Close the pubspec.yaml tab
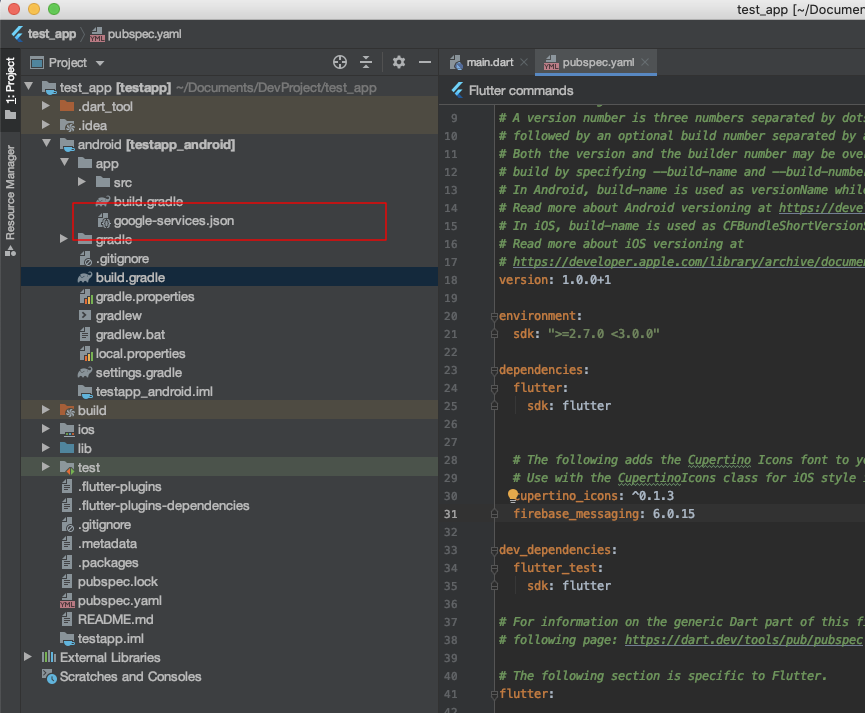The width and height of the screenshot is (865, 713). [644, 62]
